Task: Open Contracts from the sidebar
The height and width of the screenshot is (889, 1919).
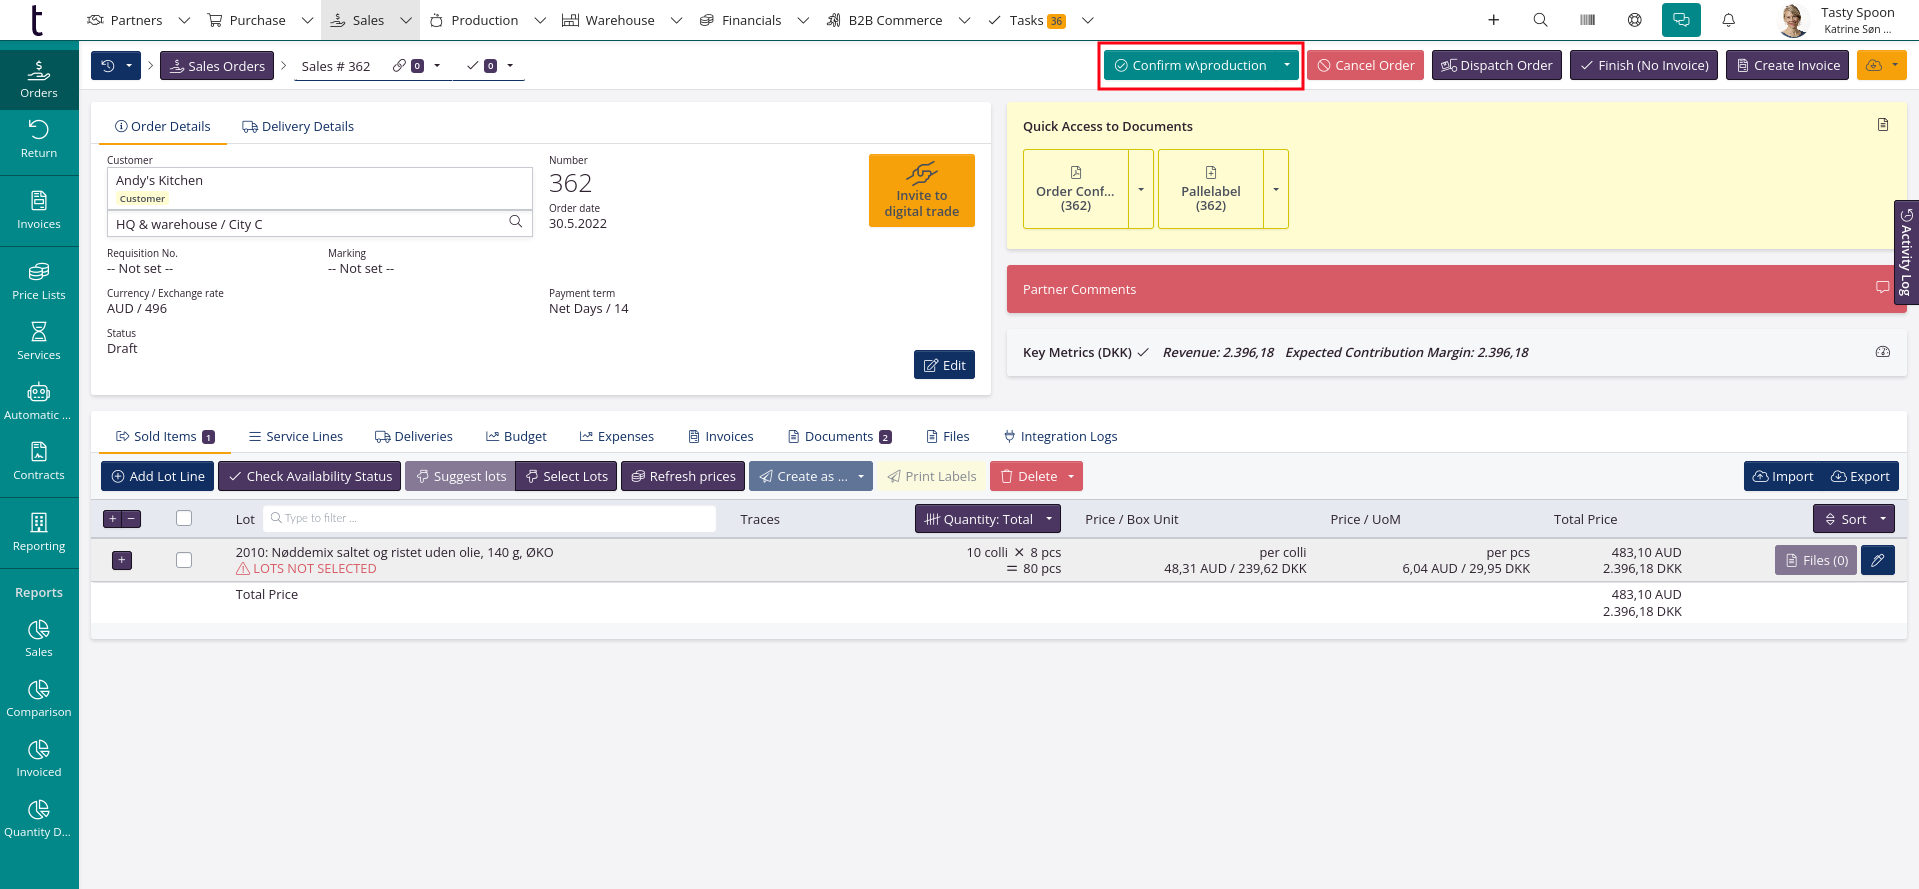Action: click(x=39, y=461)
